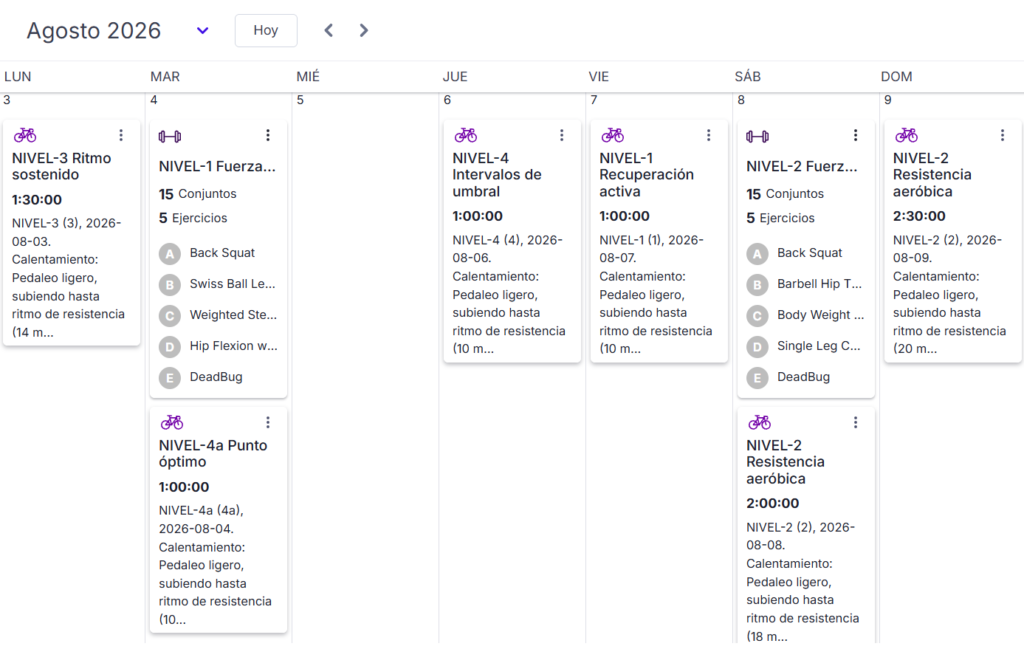Open options menu for NIVEL-1 Fuerza card
This screenshot has width=1024, height=649.
(268, 135)
